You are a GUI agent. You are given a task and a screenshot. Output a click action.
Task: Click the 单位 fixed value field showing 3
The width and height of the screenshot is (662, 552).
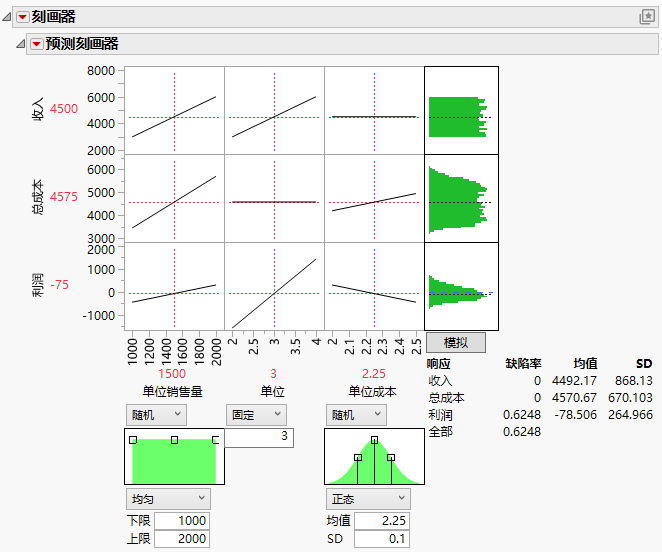click(x=259, y=437)
